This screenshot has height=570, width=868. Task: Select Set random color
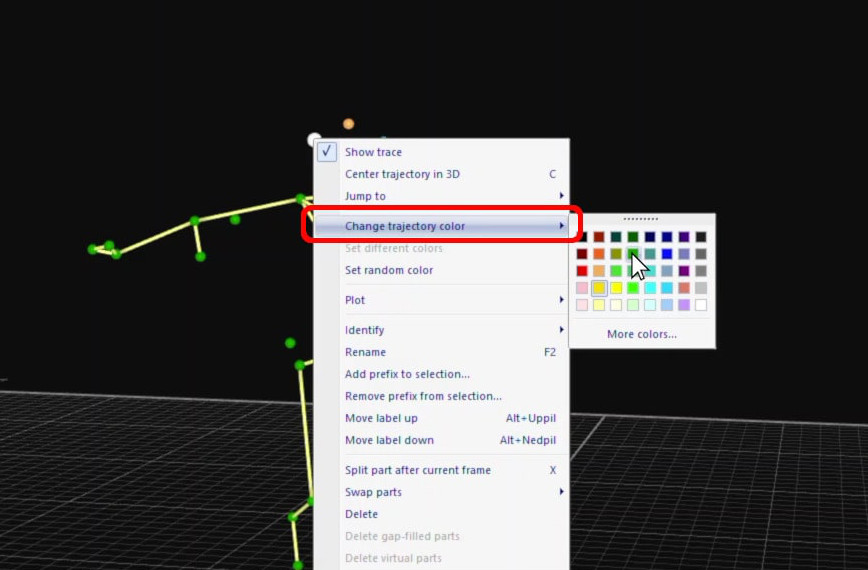click(389, 270)
